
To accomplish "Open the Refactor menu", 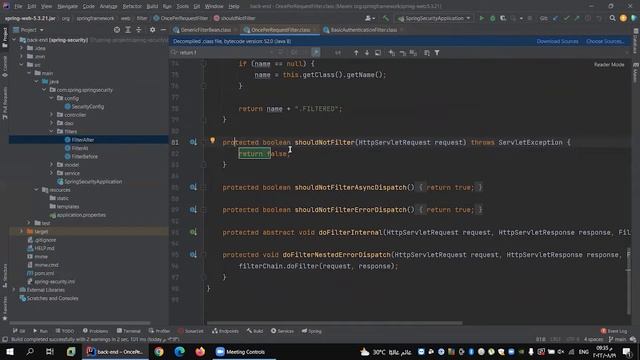I will coord(132,6).
